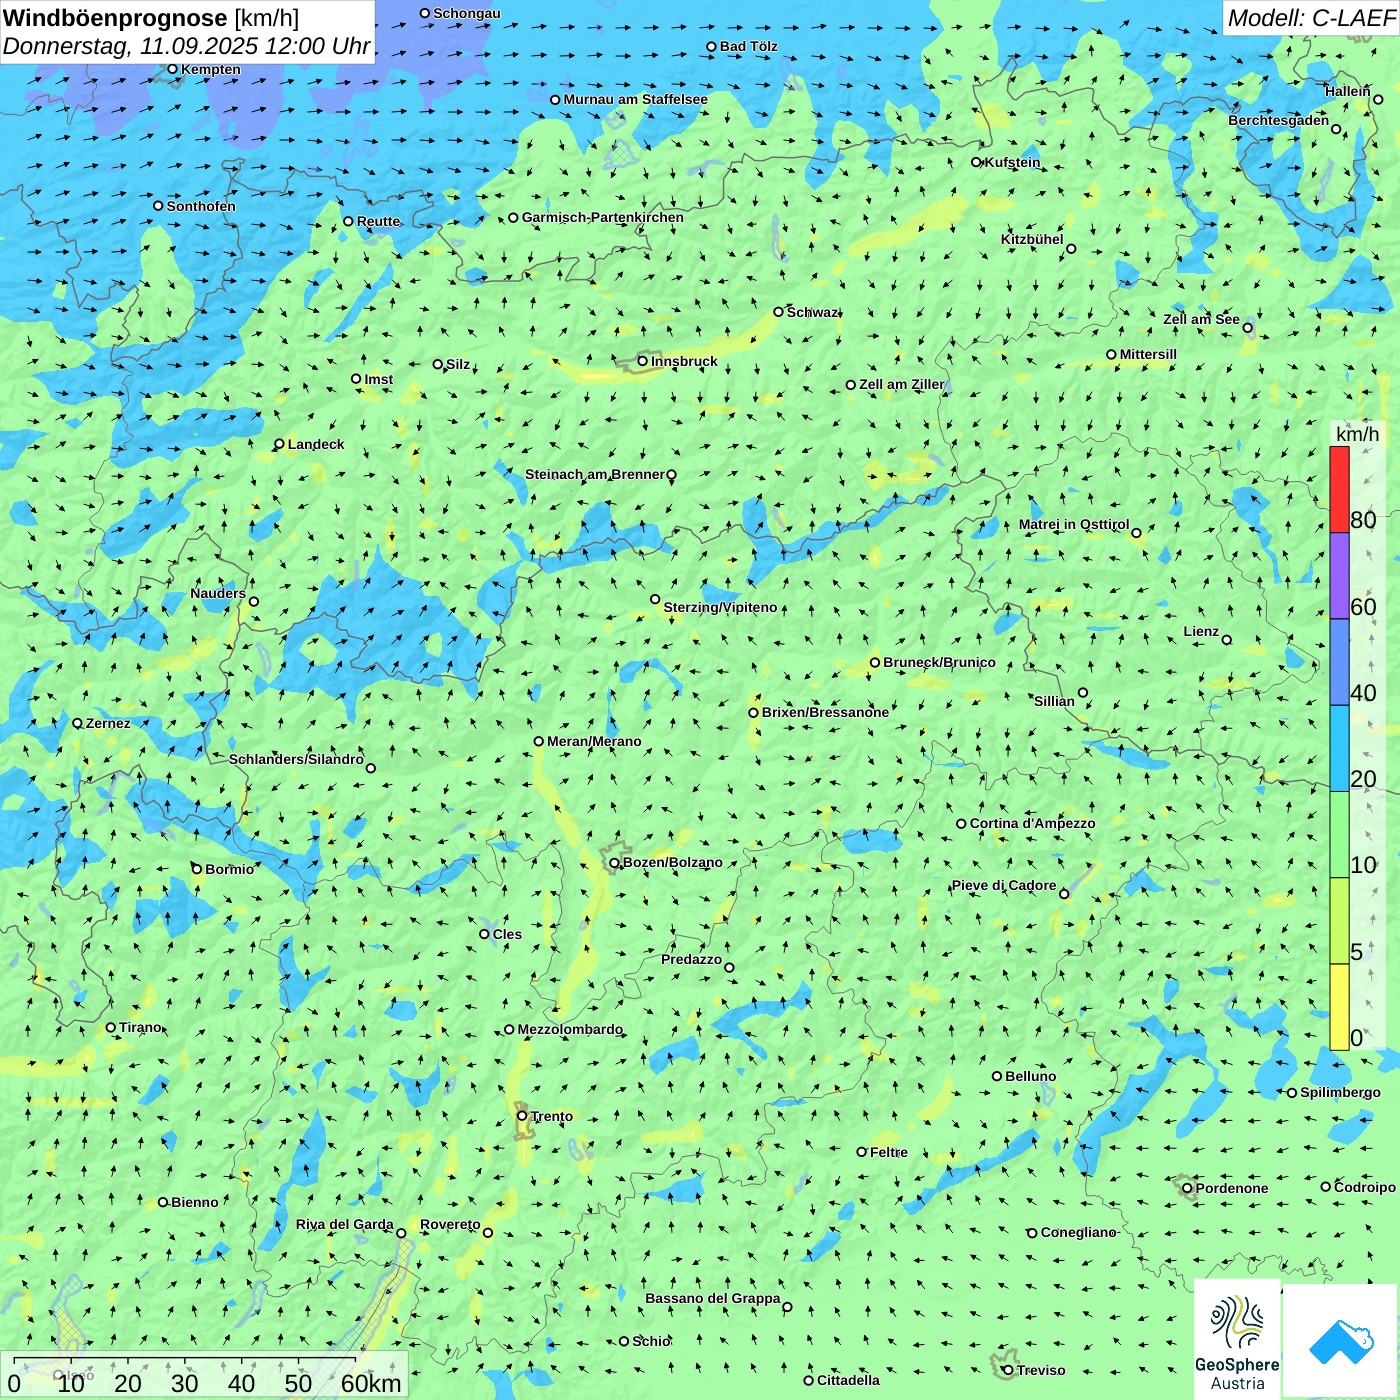
Task: Click the yellow 0 km/h legend color
Action: (x=1339, y=1007)
